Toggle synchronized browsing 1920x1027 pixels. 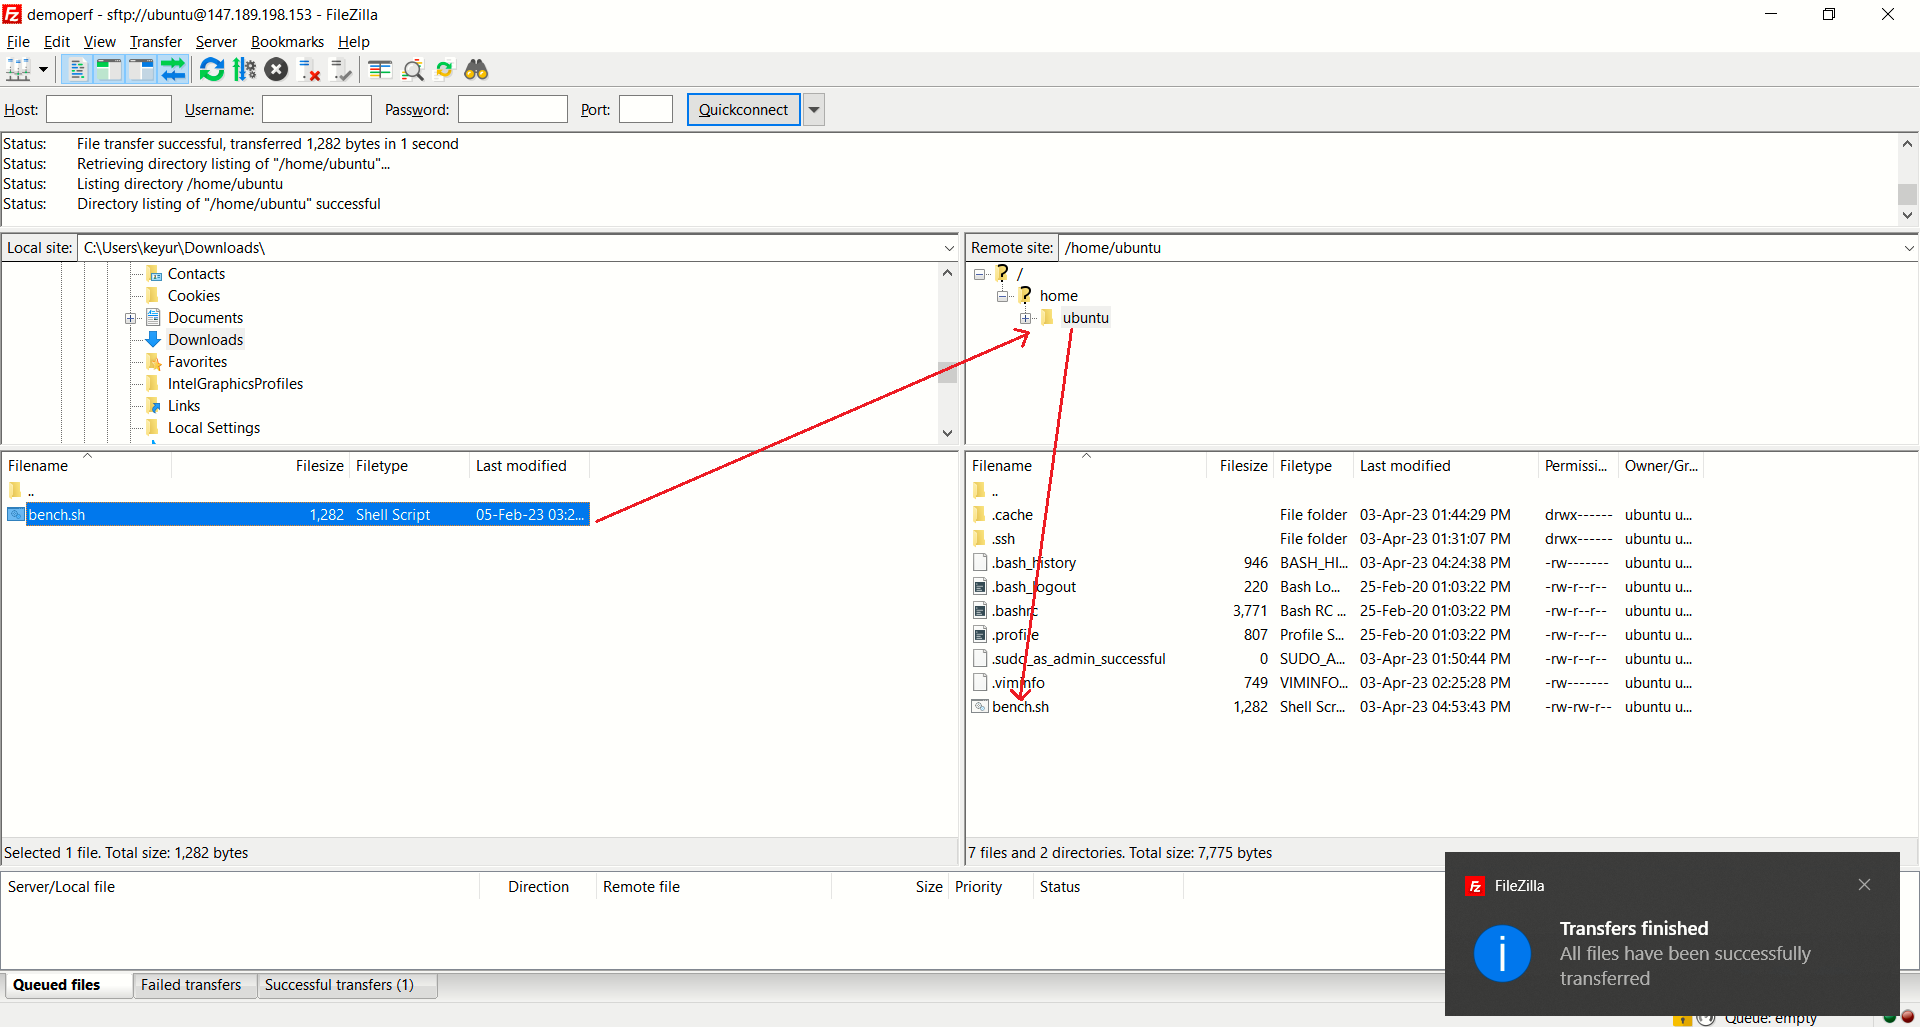pos(445,70)
